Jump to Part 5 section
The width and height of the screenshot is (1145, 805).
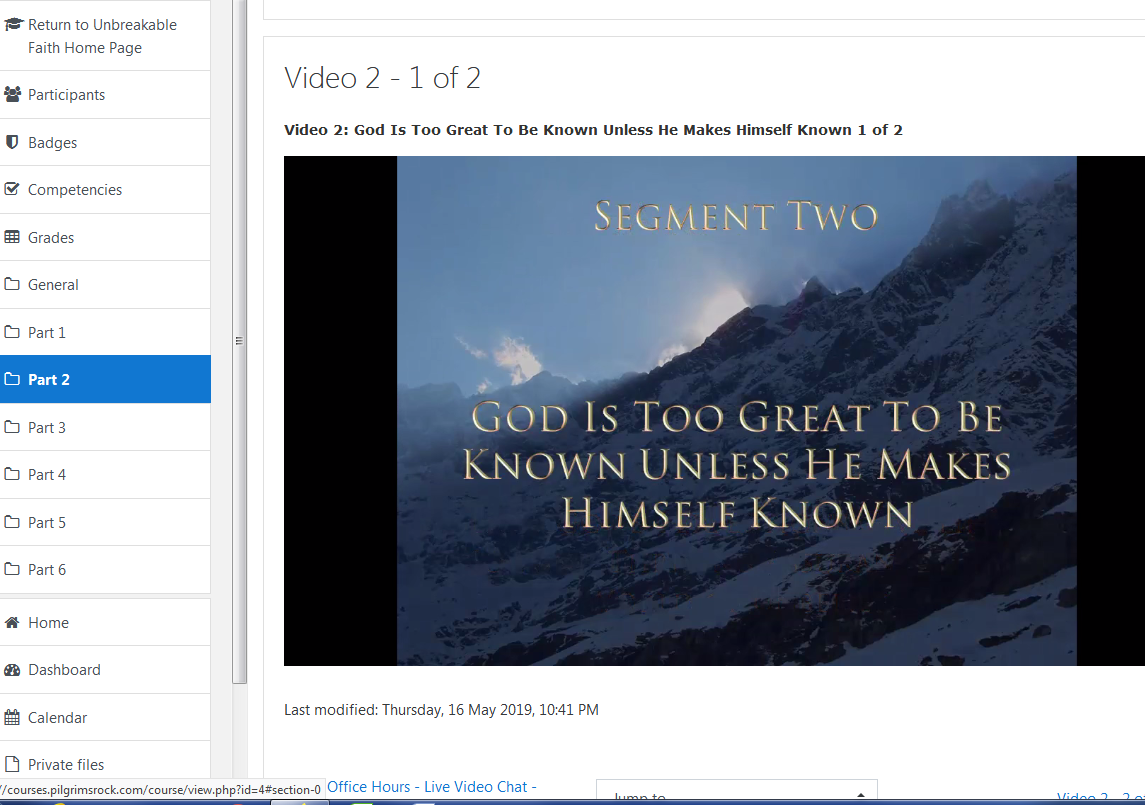[x=47, y=523]
